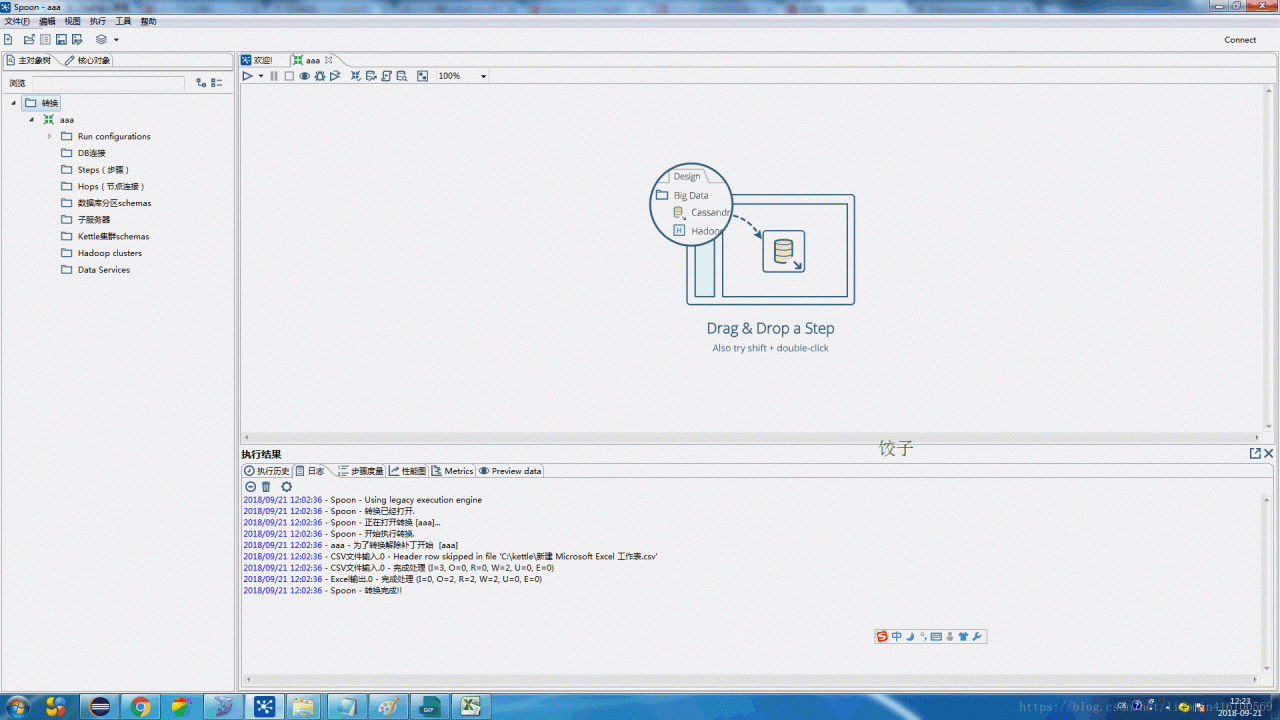Pause the running transformation
Viewport: 1280px width, 720px height.
pyautogui.click(x=274, y=76)
